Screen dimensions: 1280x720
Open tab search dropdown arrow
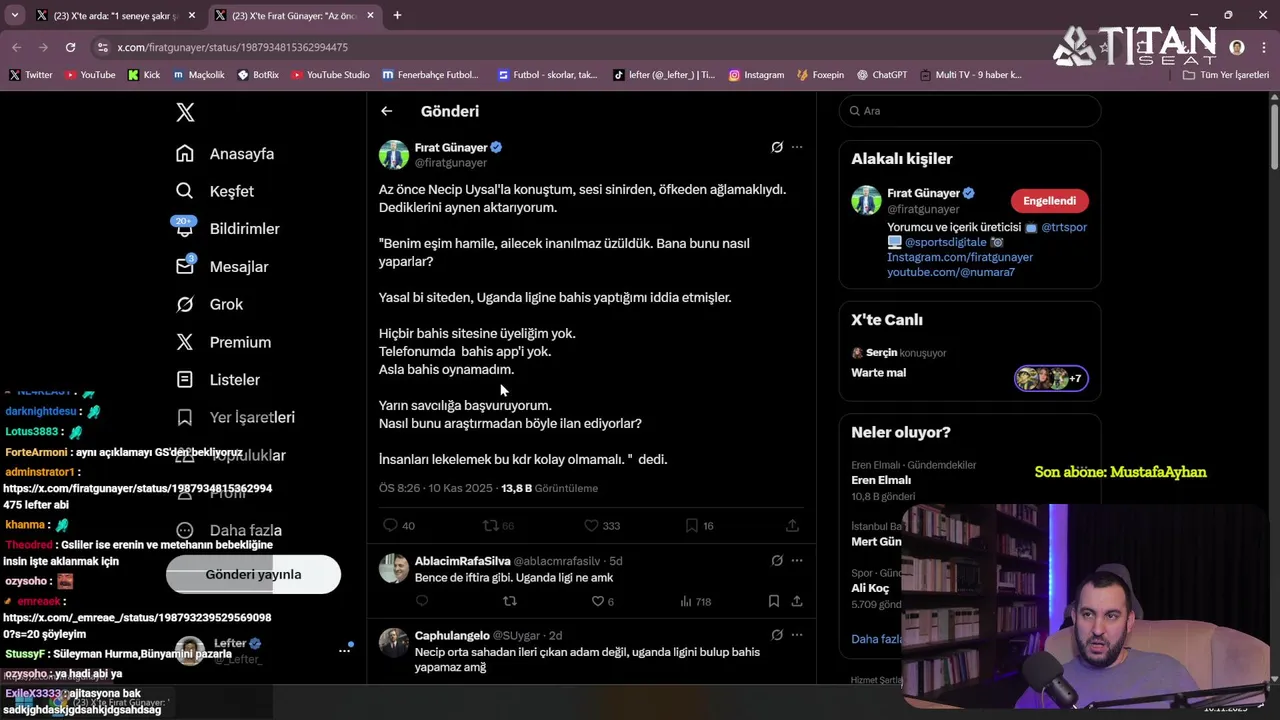(x=14, y=15)
